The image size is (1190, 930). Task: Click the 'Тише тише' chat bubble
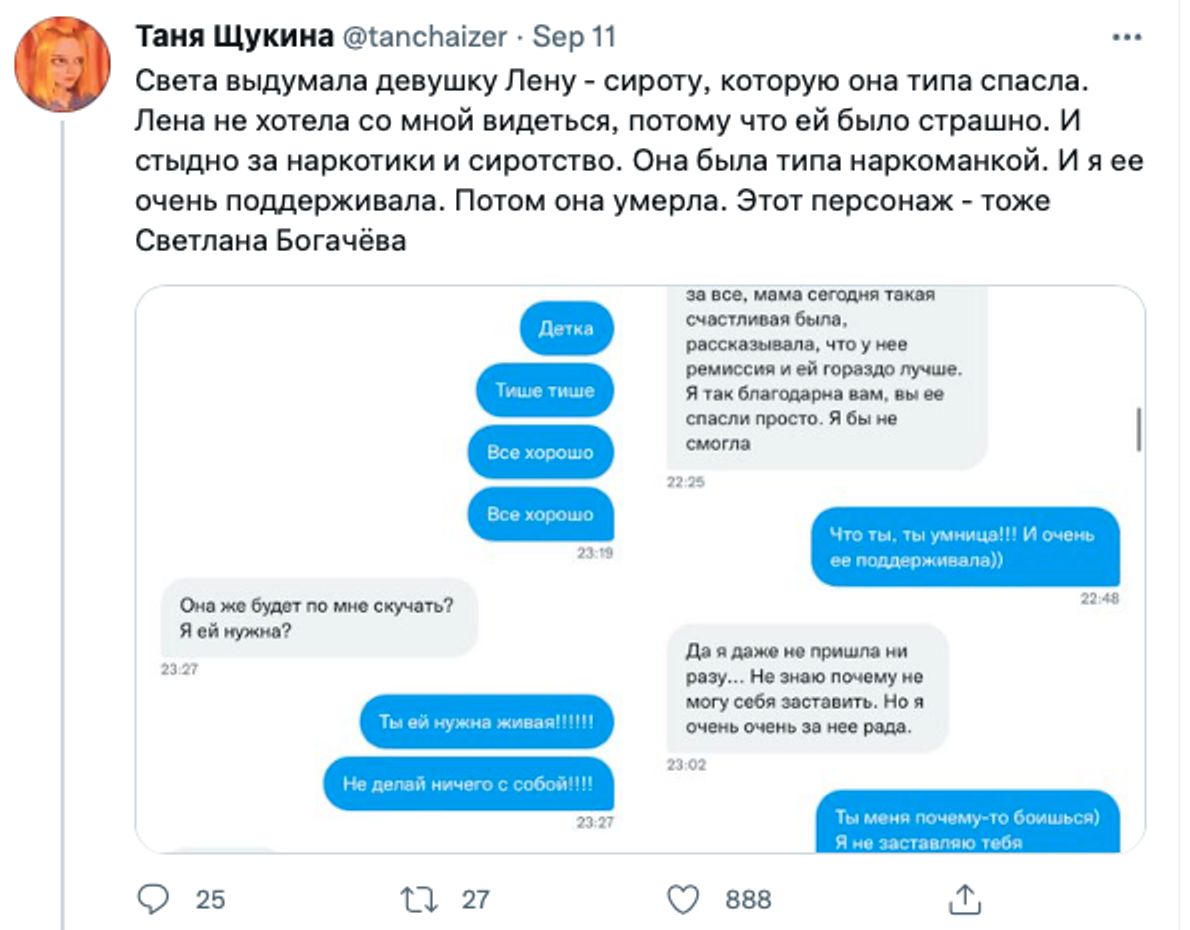[x=544, y=390]
